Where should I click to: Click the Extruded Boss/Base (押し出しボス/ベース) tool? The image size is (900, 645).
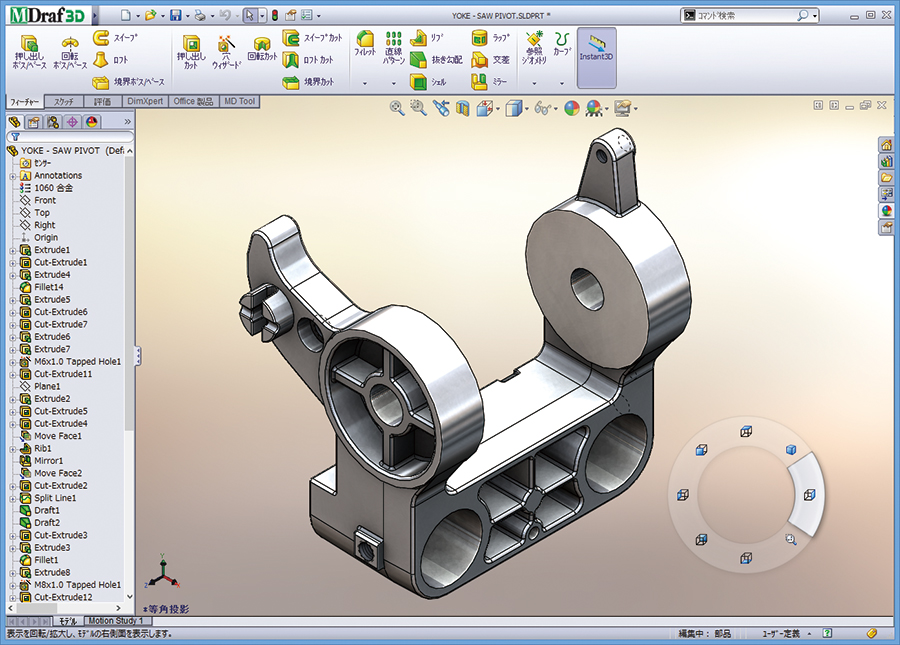[30, 52]
